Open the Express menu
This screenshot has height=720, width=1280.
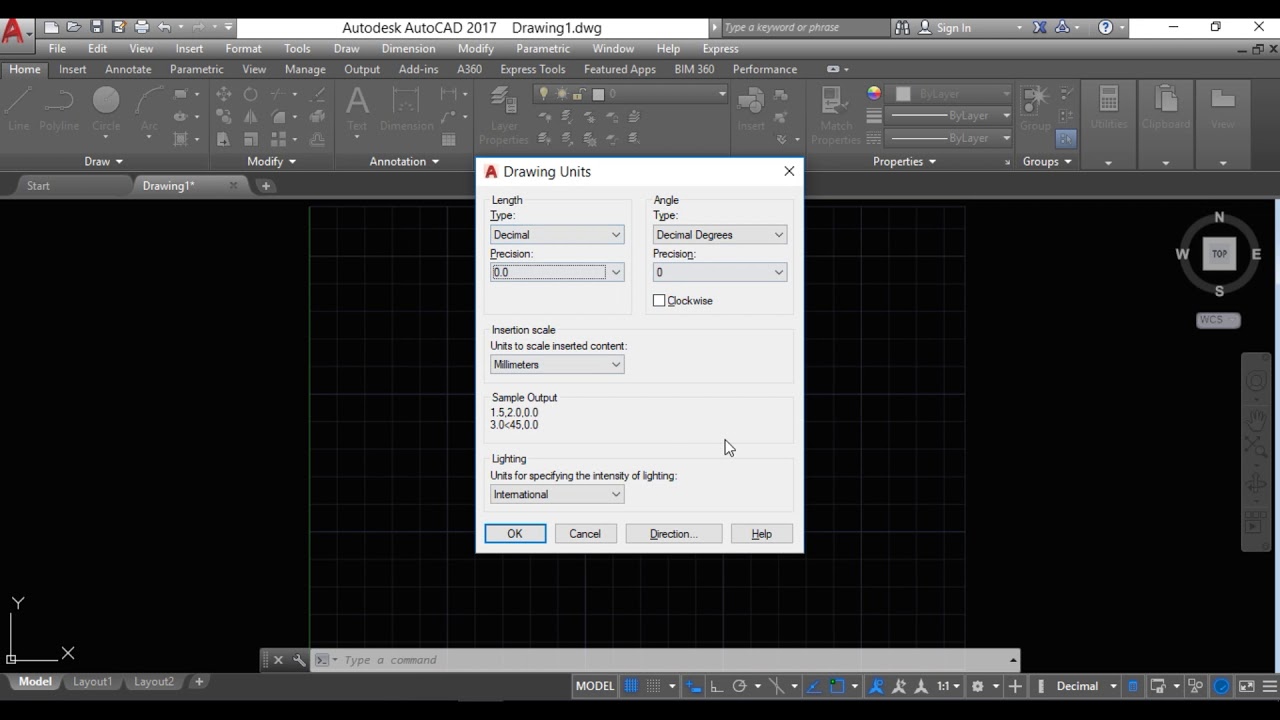coord(720,48)
